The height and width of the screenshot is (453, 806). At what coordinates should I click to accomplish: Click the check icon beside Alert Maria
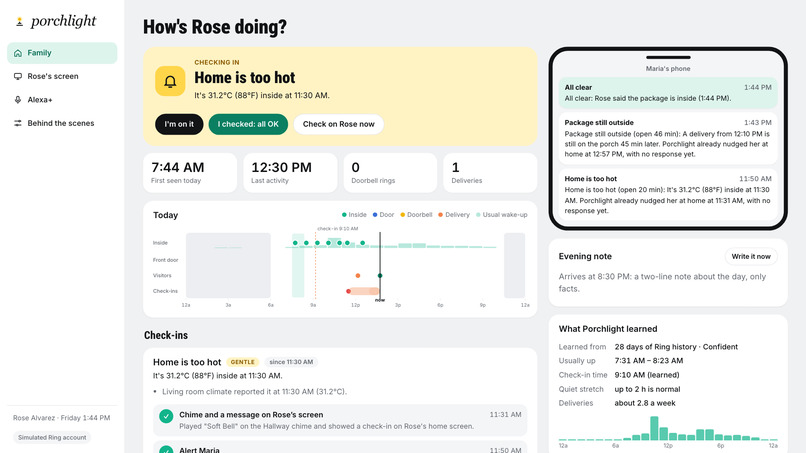[166, 449]
